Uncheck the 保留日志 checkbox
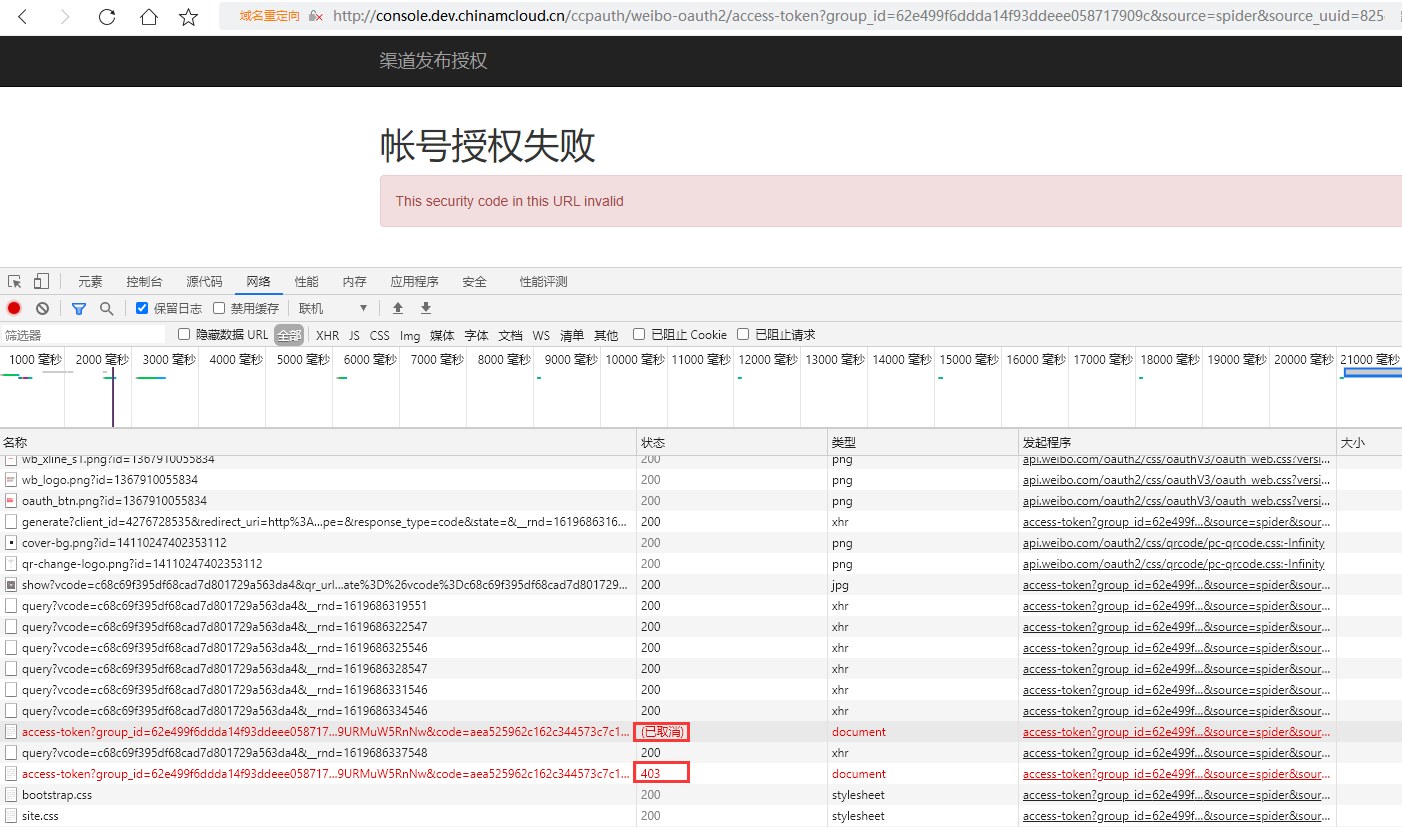 (x=142, y=308)
